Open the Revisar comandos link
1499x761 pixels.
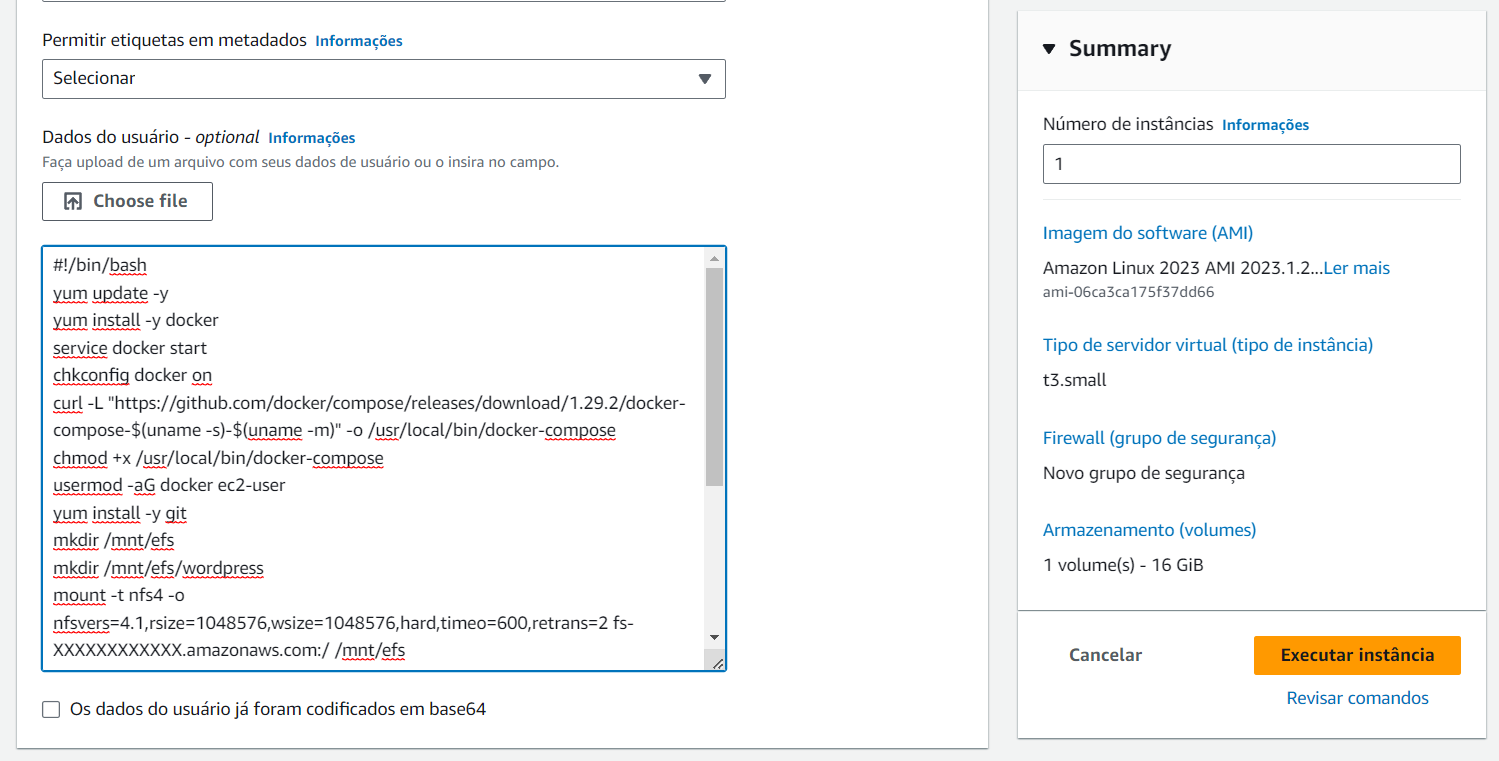click(x=1357, y=698)
